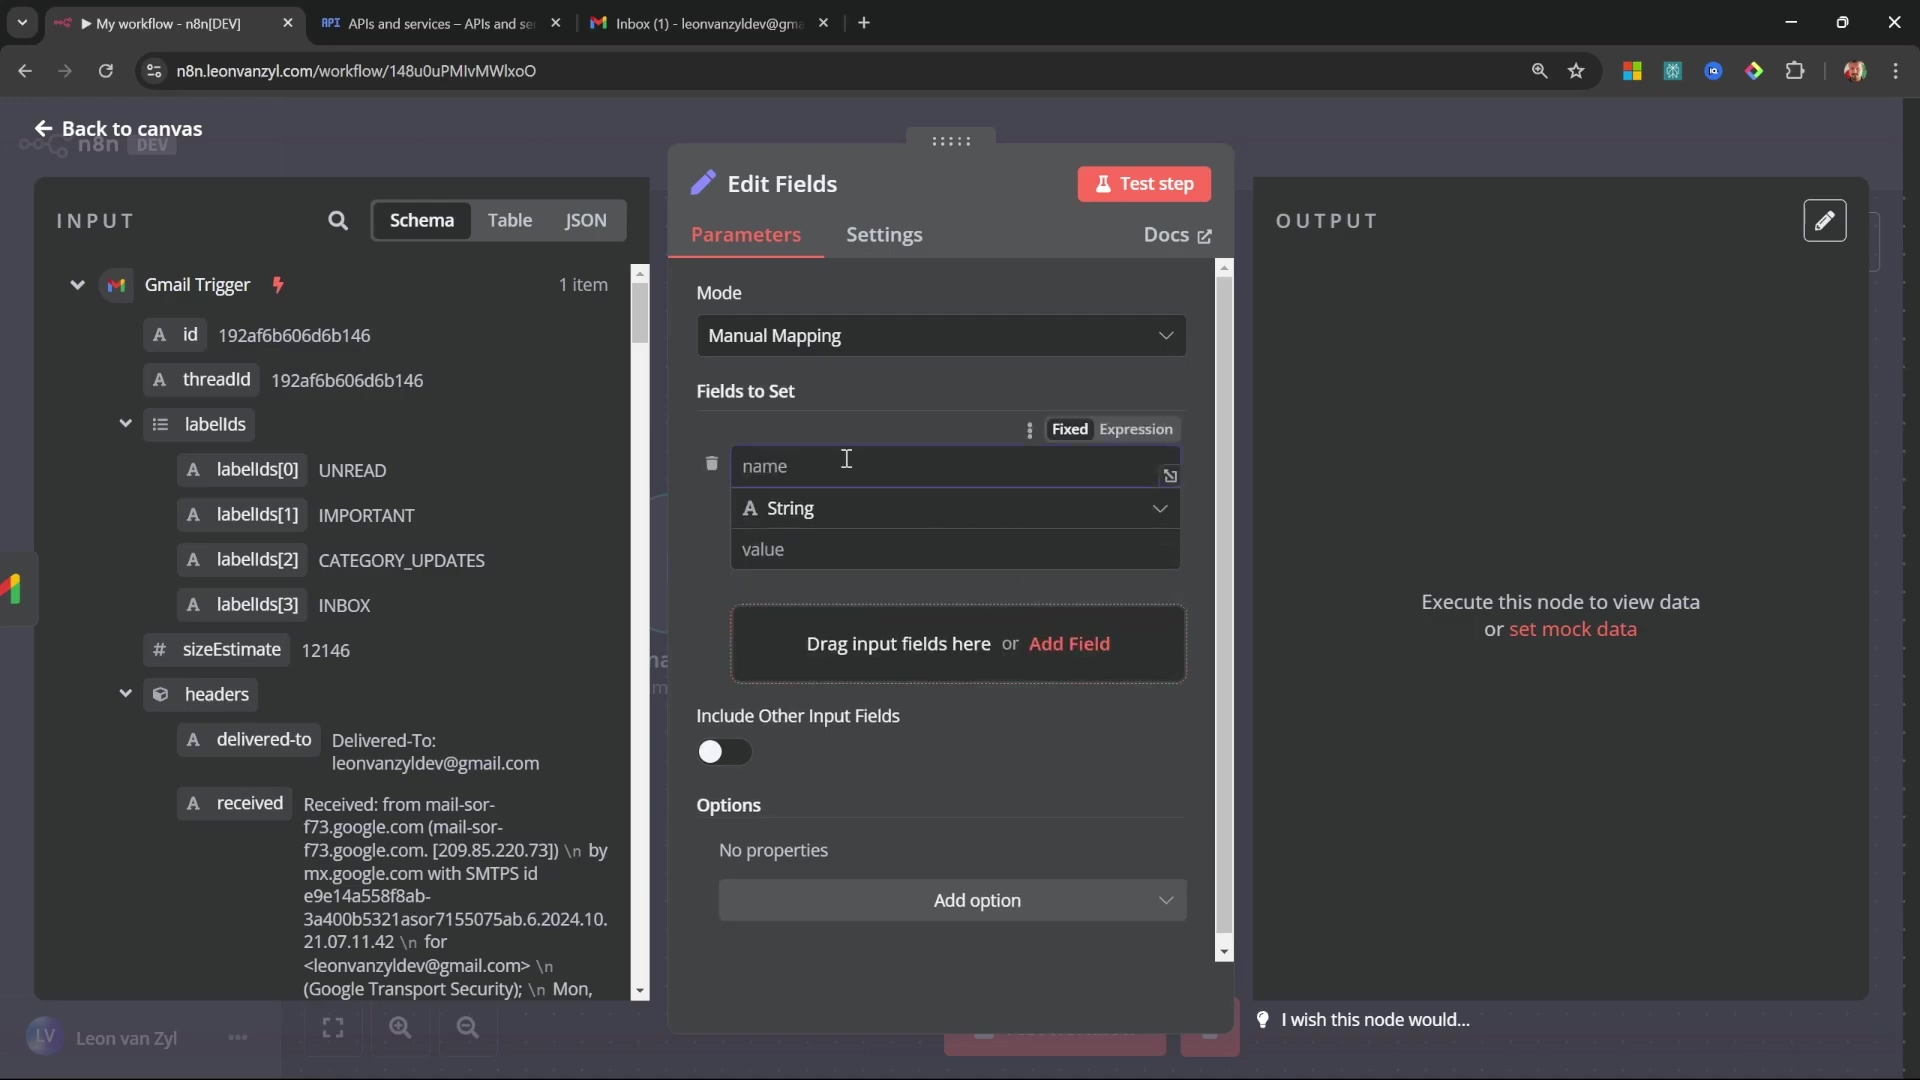Select Fixed field mode
The height and width of the screenshot is (1080, 1920).
(1069, 430)
